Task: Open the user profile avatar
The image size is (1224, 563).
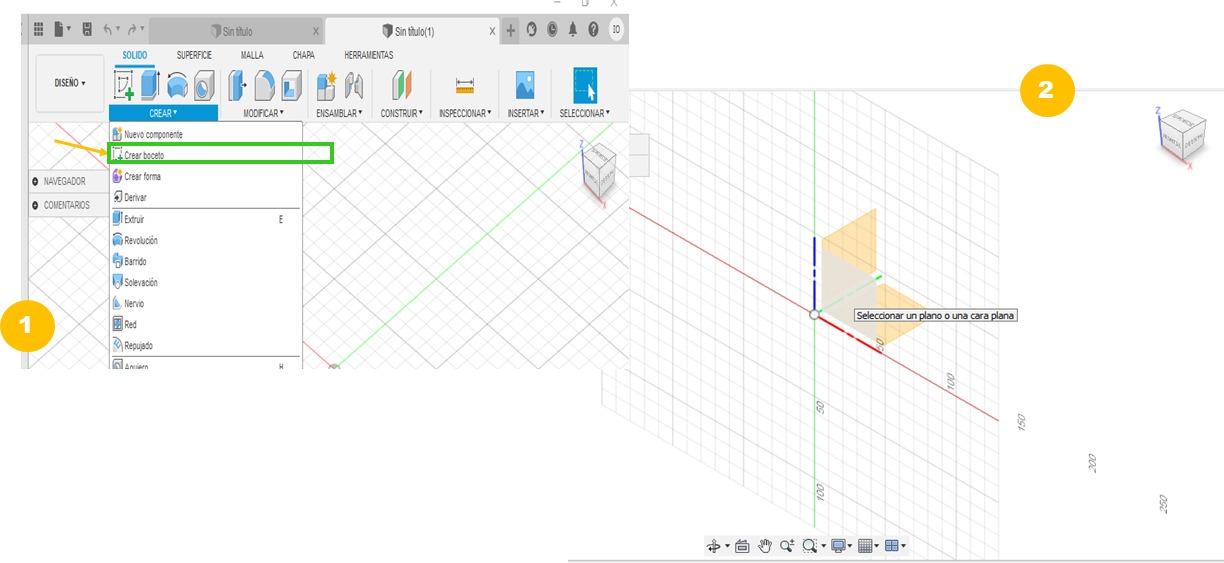Action: [617, 30]
